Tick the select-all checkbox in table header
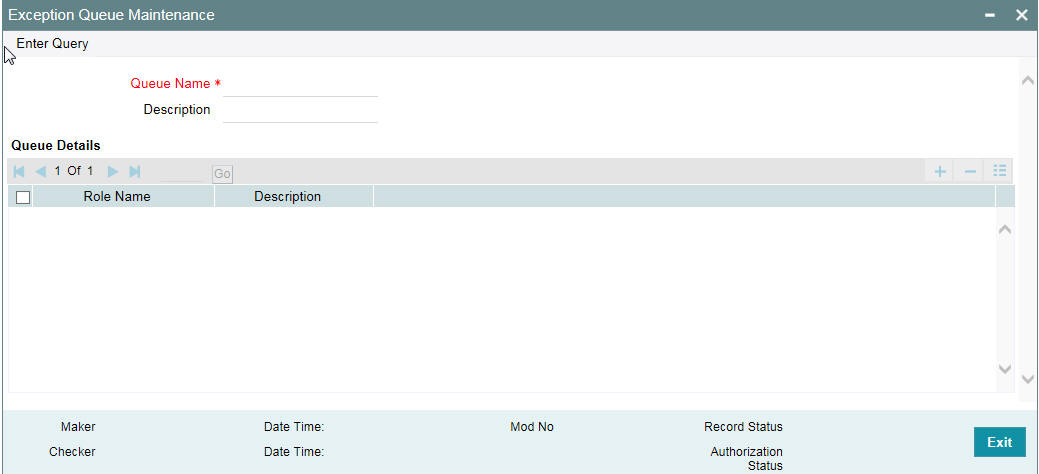 point(23,197)
